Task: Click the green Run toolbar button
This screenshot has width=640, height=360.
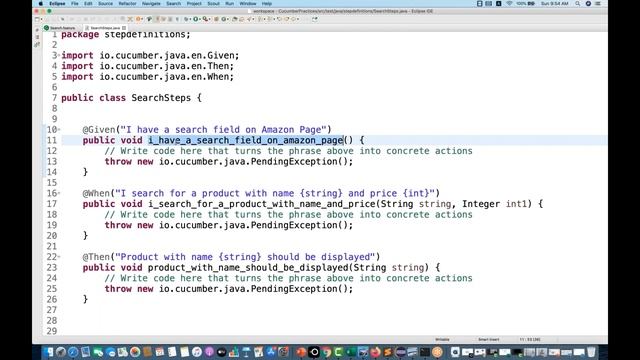Action: [196, 19]
